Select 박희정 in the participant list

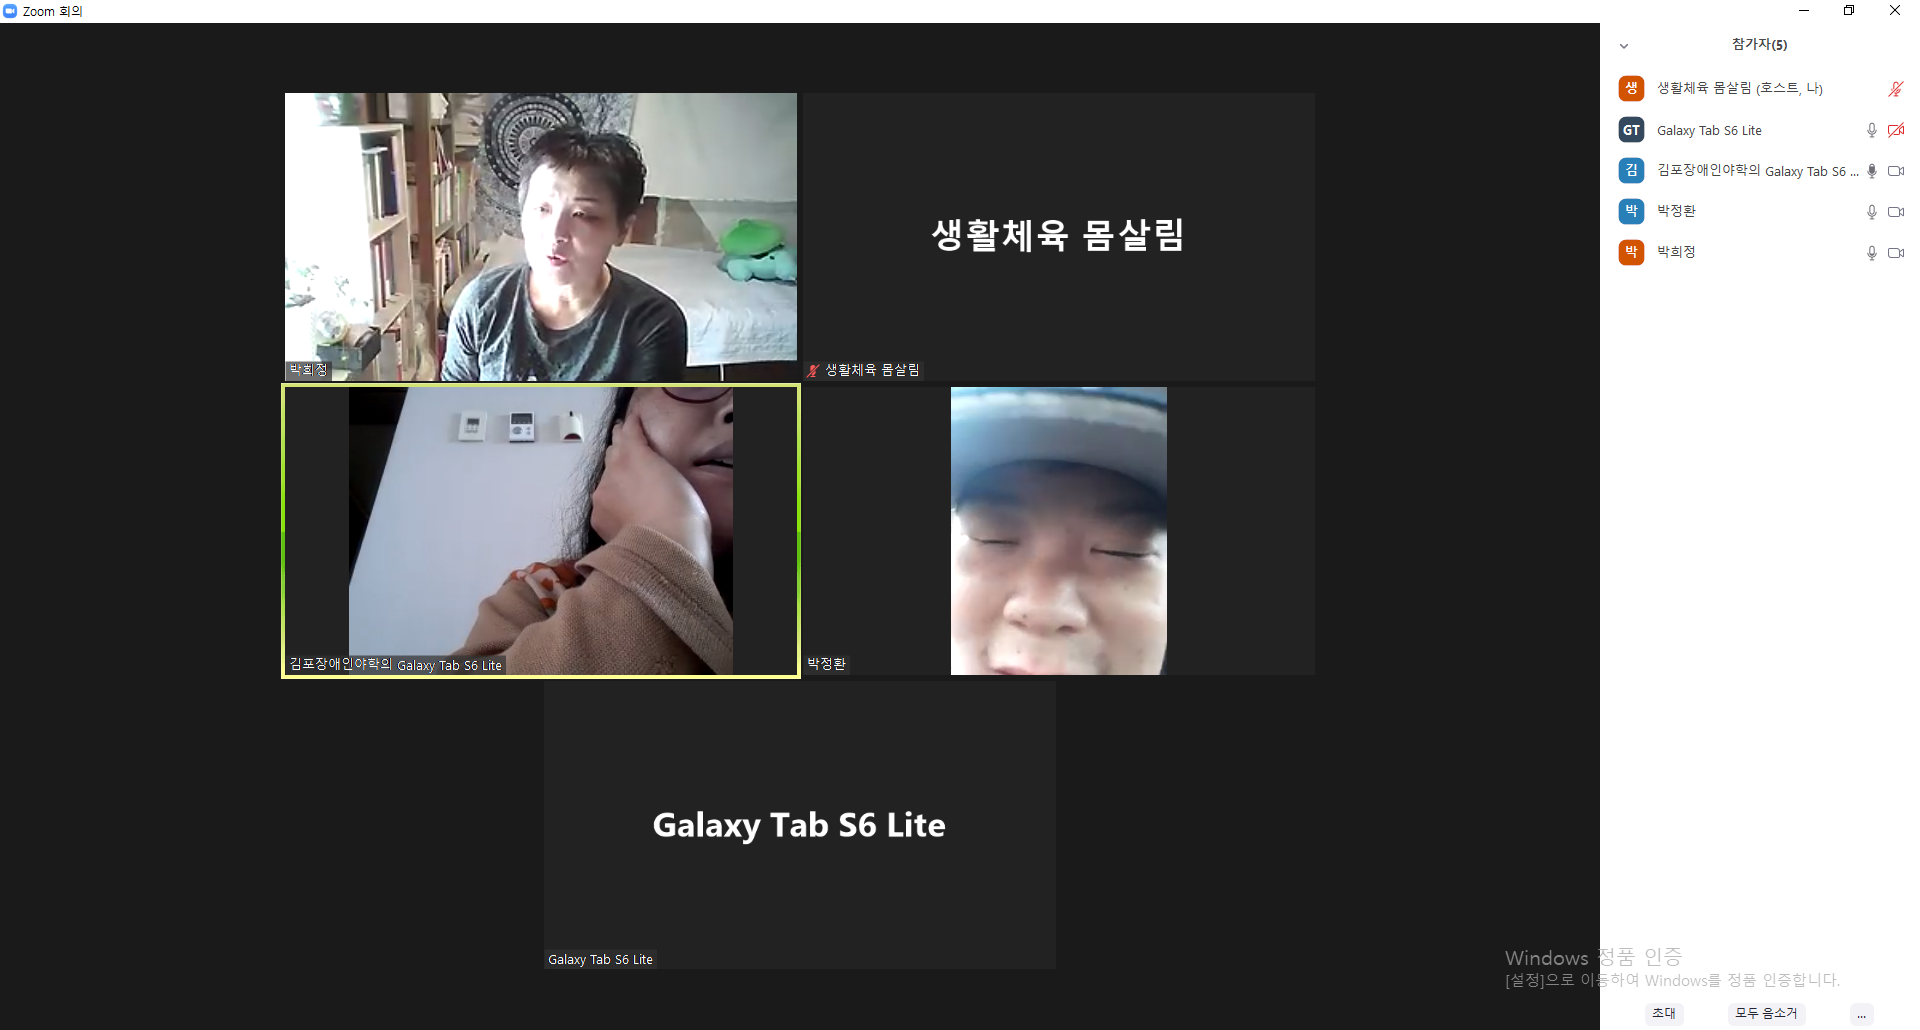tap(1760, 252)
